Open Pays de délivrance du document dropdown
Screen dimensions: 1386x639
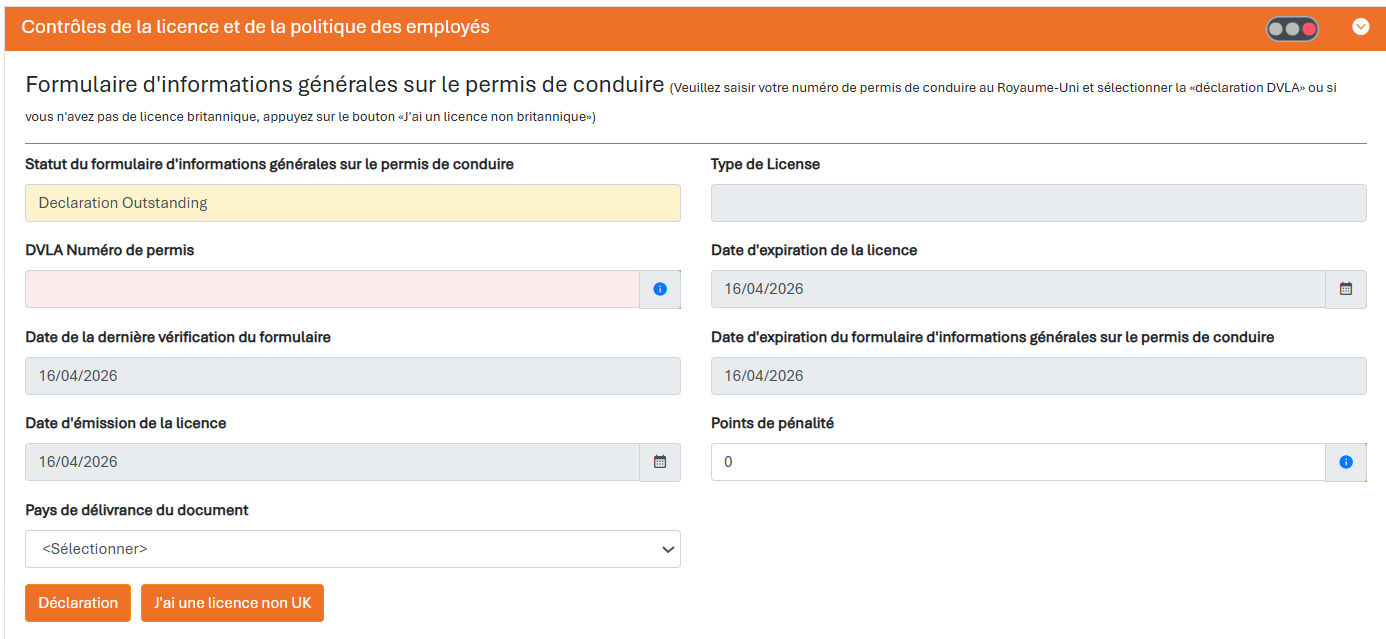click(x=353, y=549)
